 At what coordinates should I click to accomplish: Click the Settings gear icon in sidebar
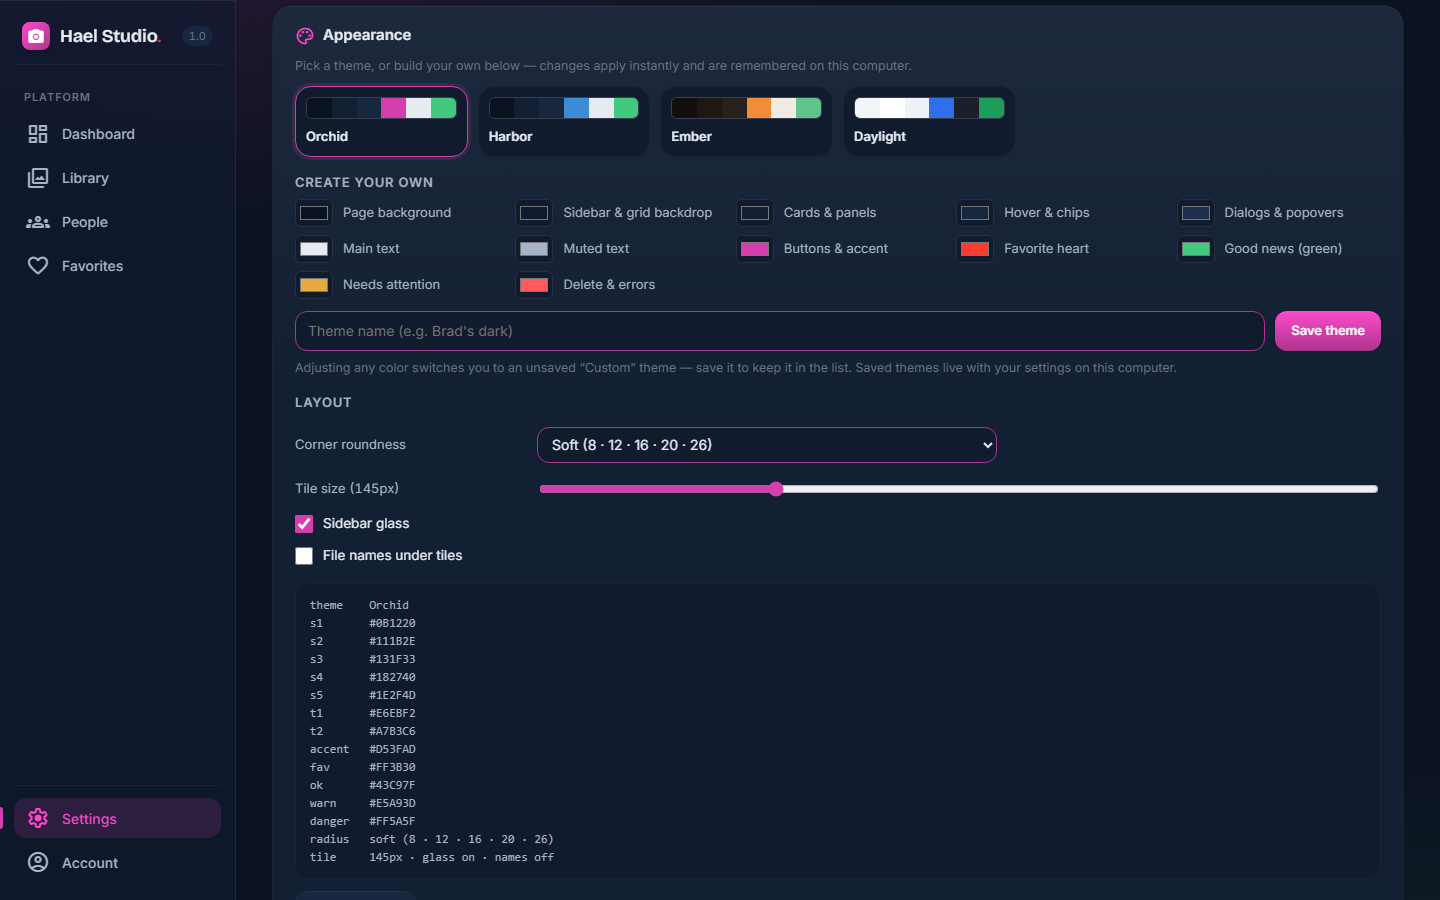[38, 818]
